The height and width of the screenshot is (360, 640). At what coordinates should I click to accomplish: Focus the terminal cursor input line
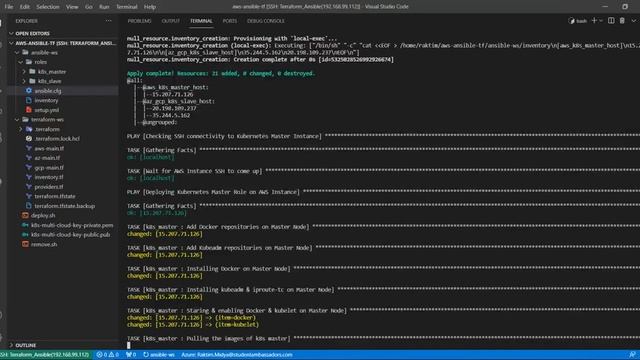pos(129,345)
